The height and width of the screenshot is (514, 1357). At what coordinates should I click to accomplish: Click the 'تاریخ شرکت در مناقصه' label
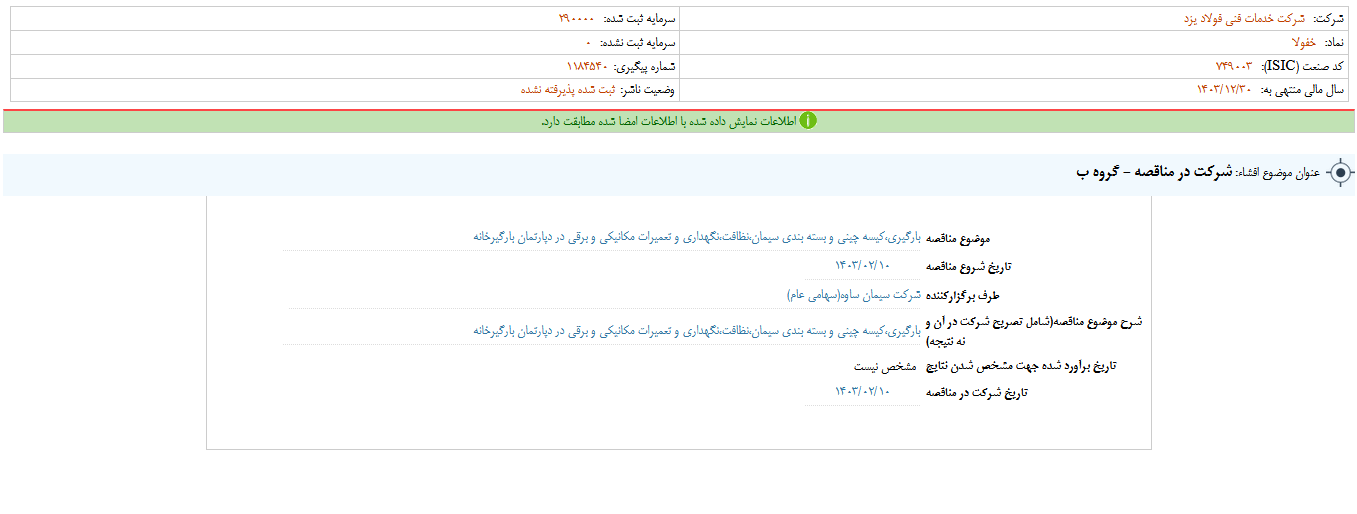(976, 393)
